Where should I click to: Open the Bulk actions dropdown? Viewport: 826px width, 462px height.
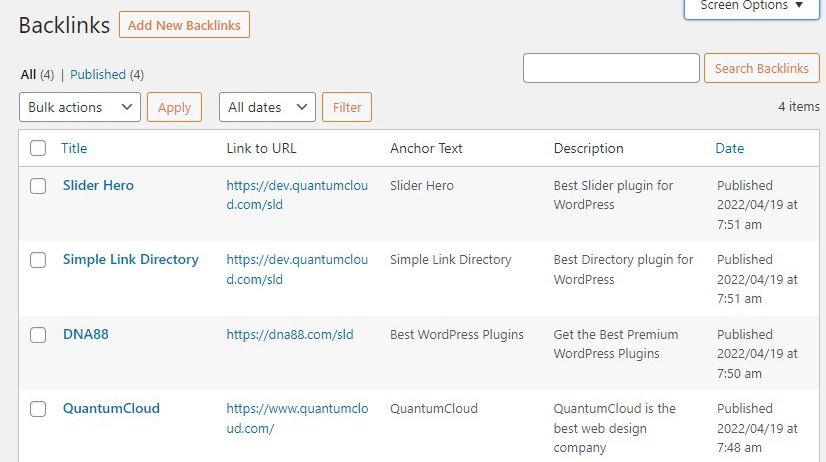pos(80,107)
